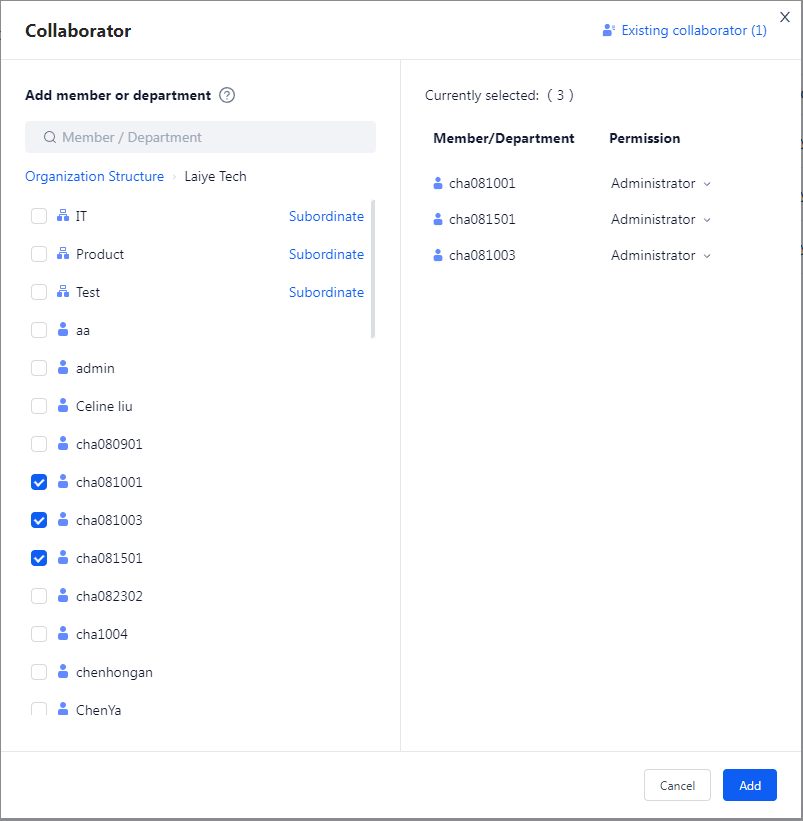Click the help question mark icon
The image size is (803, 821).
click(x=227, y=96)
